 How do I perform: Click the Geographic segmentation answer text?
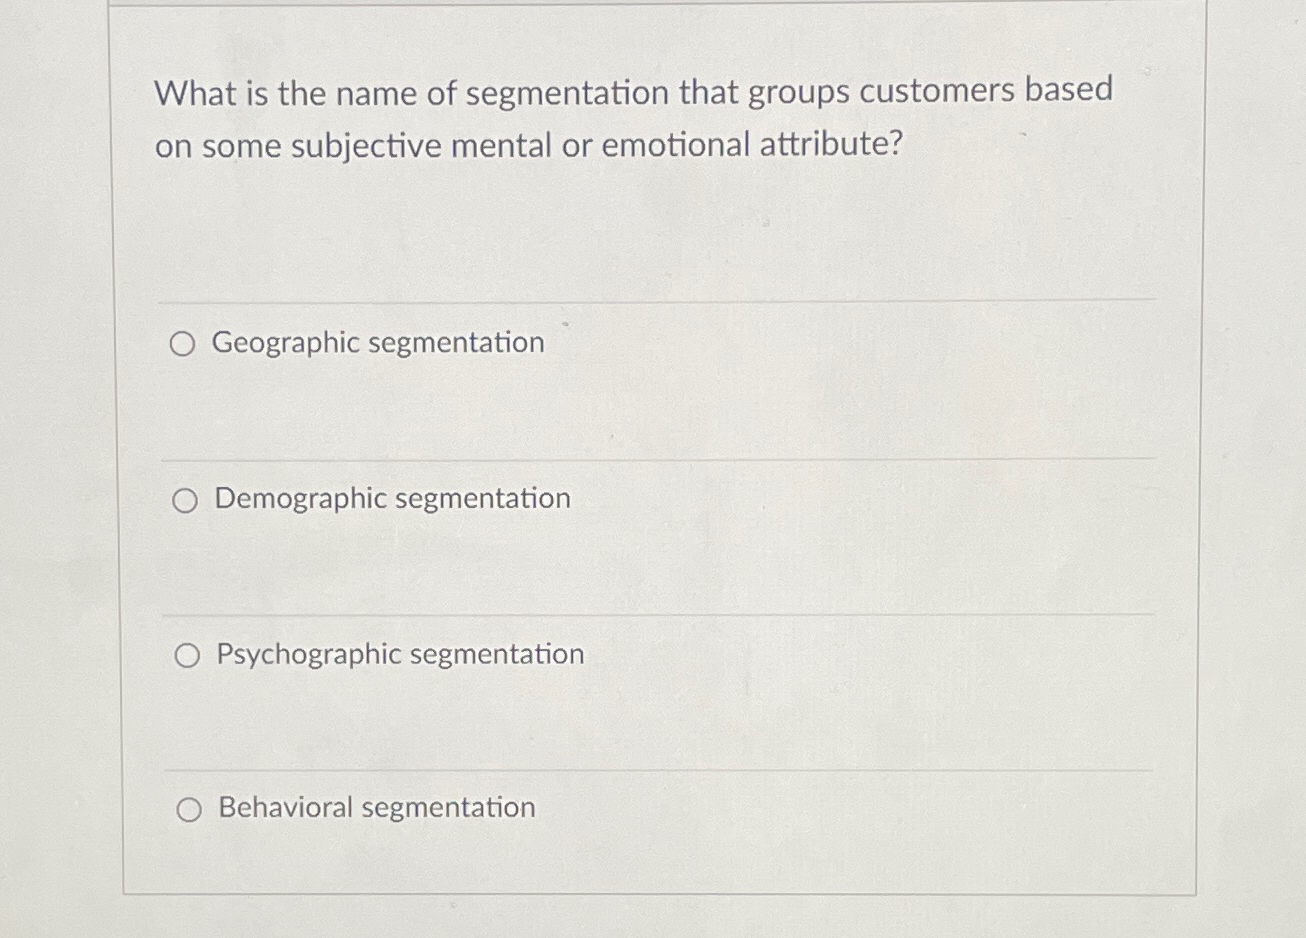(378, 343)
